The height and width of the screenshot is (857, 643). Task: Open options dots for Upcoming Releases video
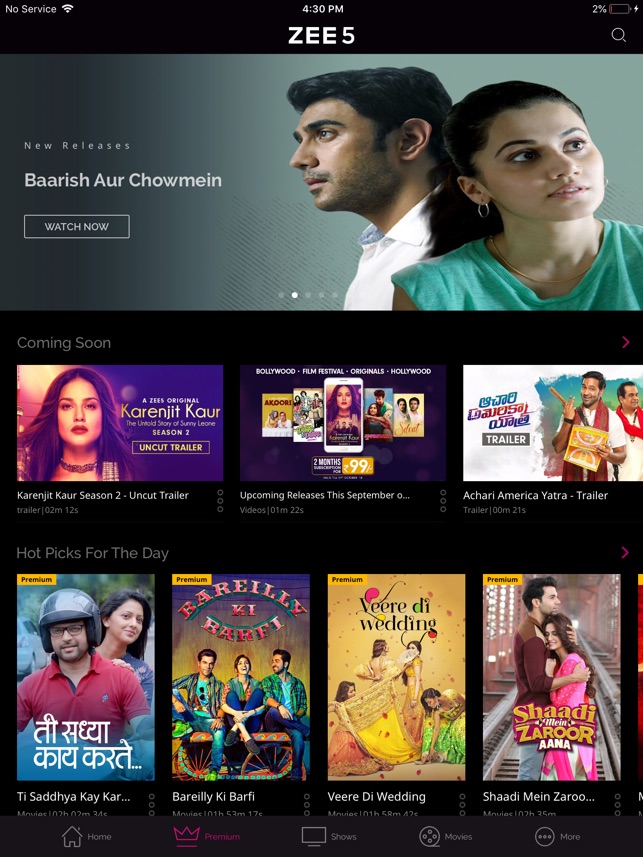pyautogui.click(x=443, y=501)
